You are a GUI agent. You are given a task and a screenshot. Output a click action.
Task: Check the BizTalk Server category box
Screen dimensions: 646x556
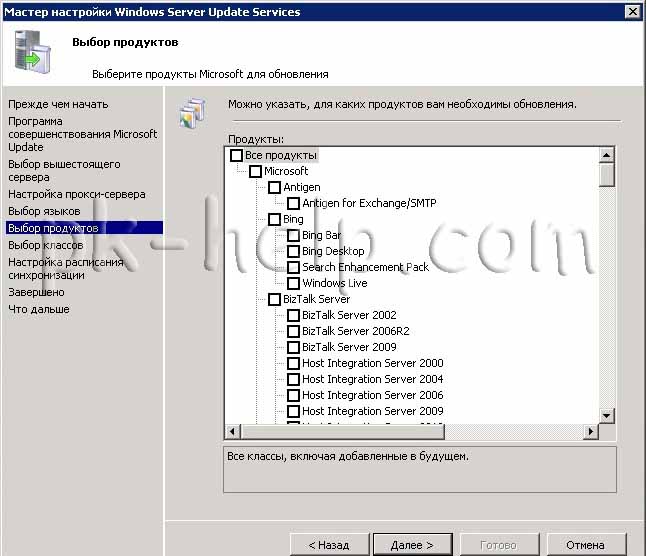point(274,299)
